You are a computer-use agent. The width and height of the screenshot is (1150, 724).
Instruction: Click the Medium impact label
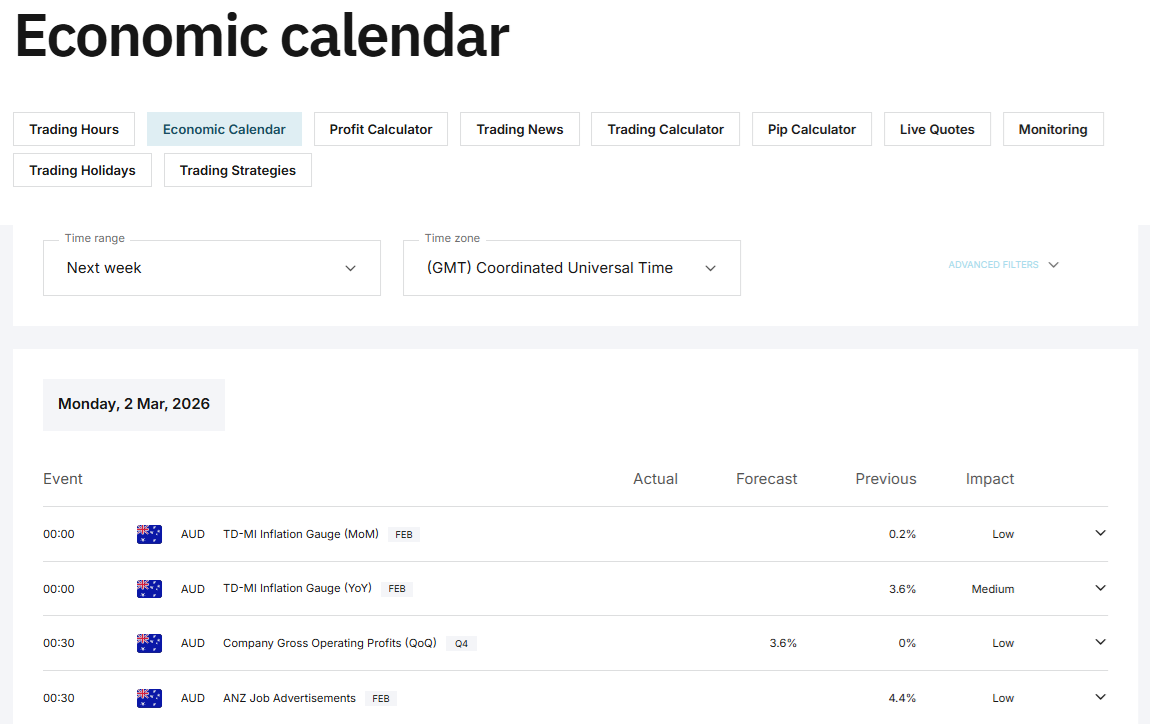993,589
